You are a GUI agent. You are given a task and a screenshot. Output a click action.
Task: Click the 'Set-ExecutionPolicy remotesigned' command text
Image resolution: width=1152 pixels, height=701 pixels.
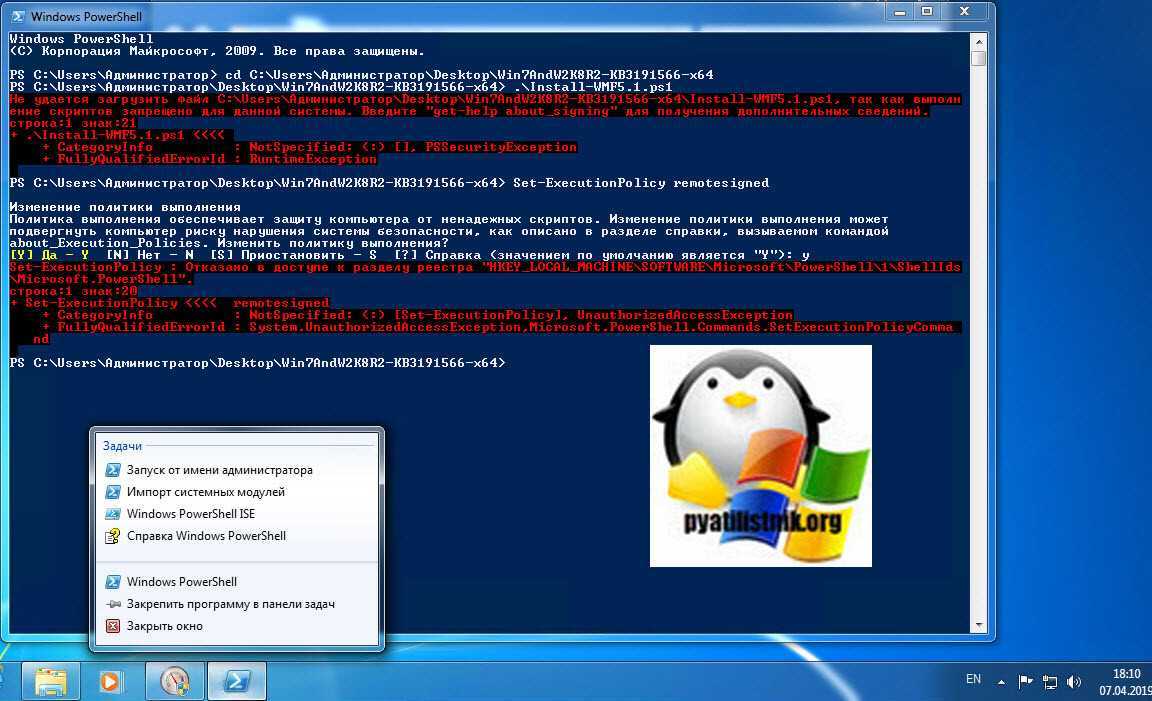point(641,183)
